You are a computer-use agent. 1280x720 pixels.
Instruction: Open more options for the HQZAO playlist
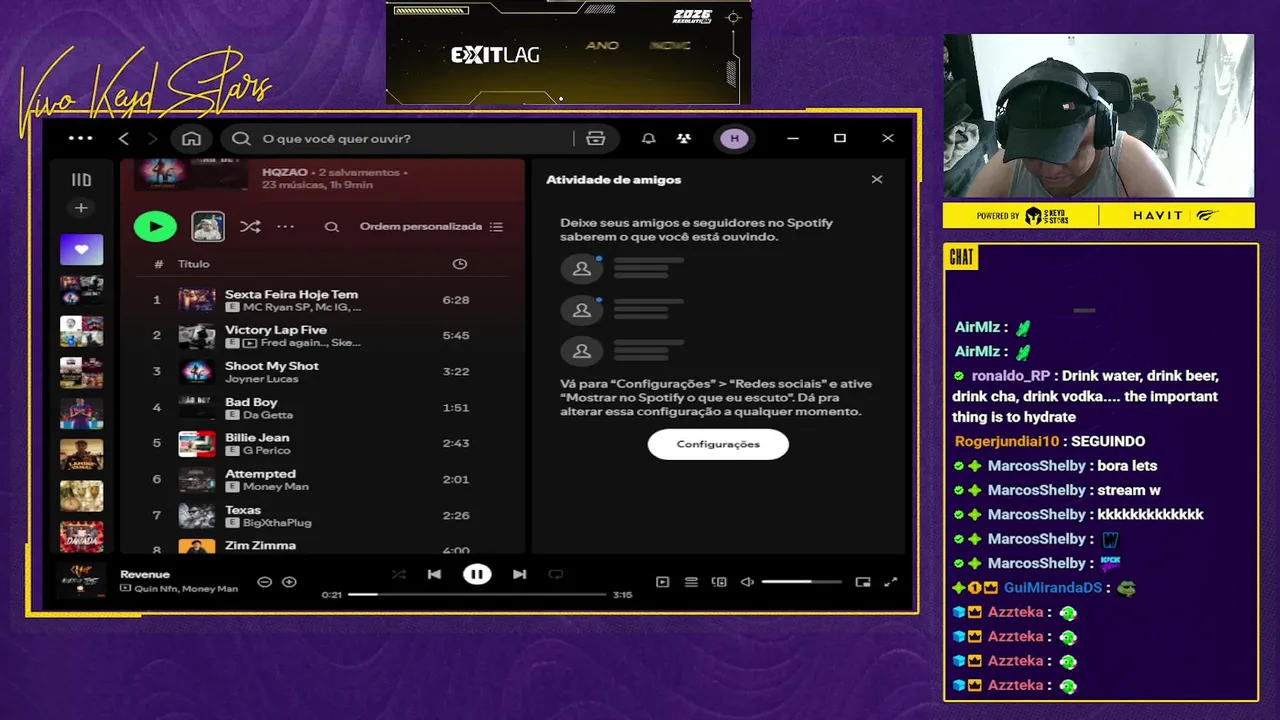point(285,227)
